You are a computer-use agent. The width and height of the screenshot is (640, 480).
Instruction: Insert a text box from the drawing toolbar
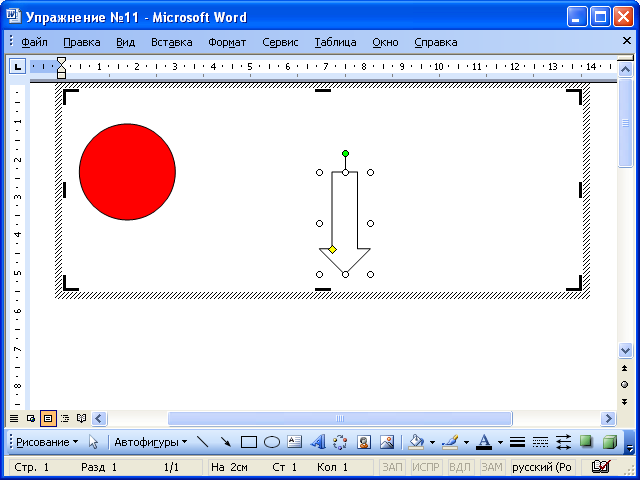pyautogui.click(x=294, y=442)
